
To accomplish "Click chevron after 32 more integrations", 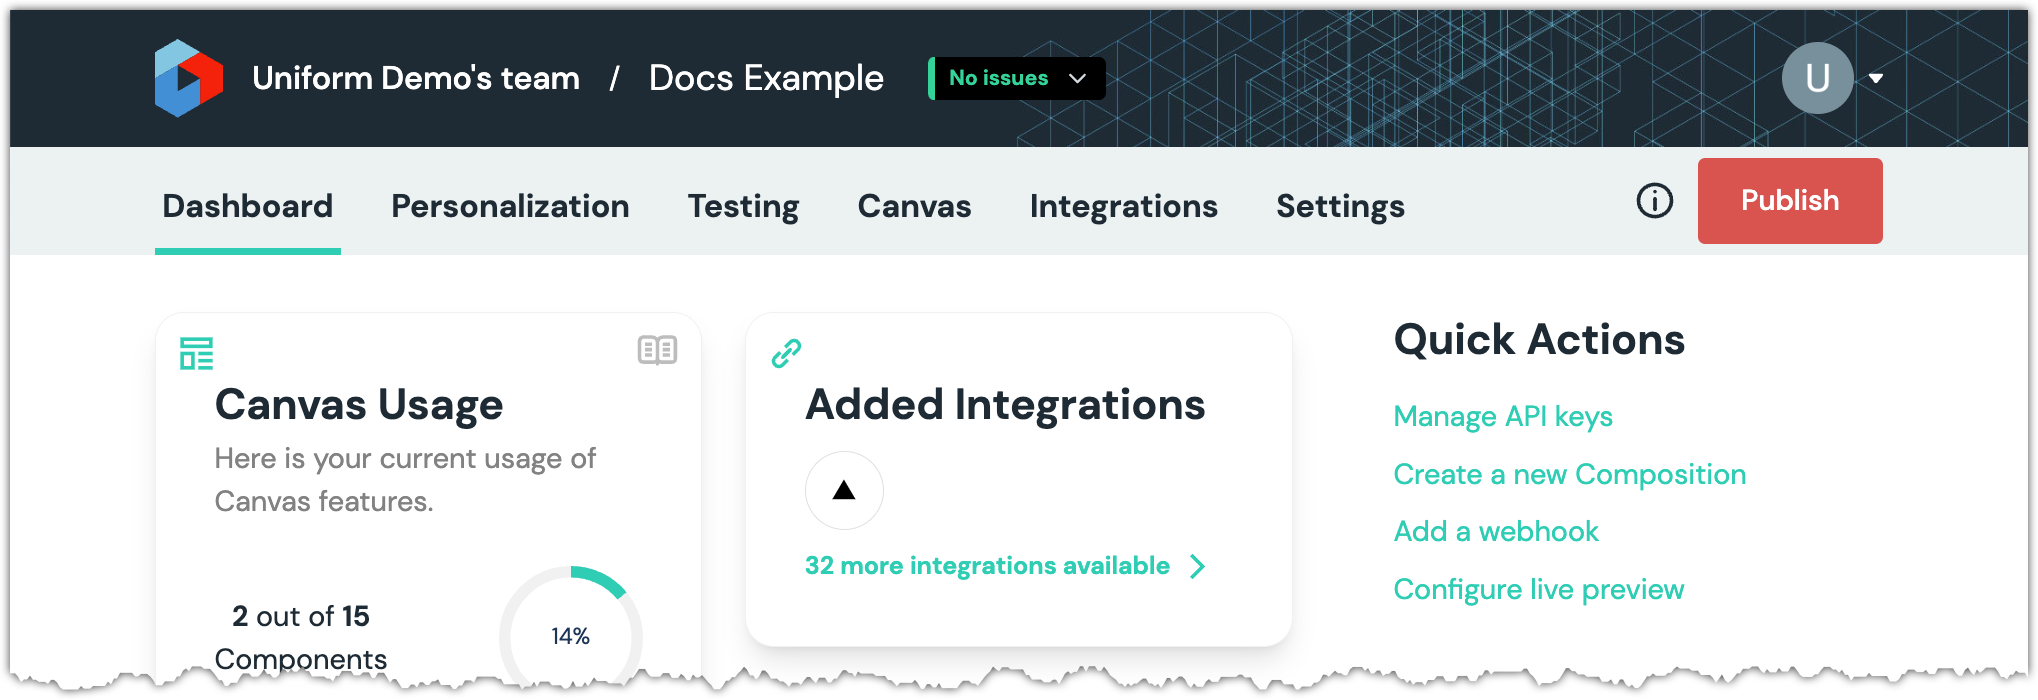I will [1197, 567].
